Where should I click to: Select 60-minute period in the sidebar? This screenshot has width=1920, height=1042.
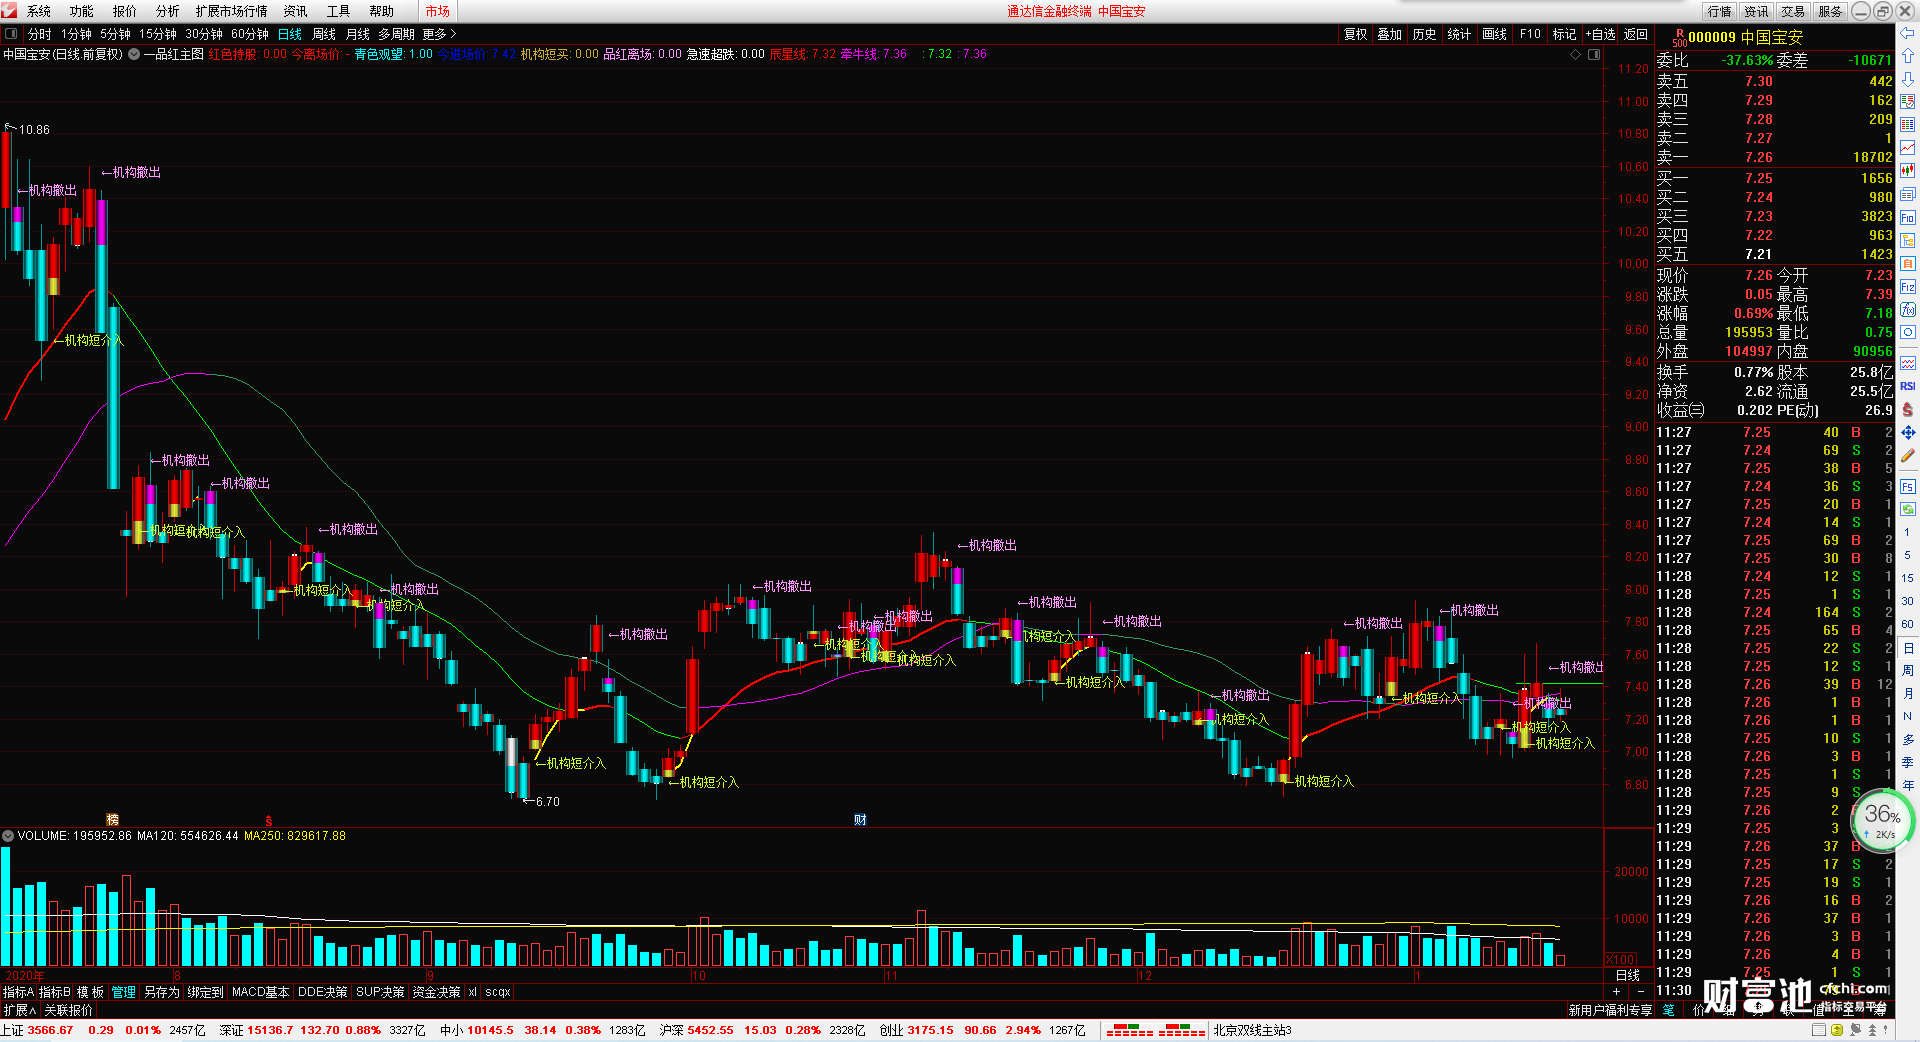click(x=1908, y=624)
